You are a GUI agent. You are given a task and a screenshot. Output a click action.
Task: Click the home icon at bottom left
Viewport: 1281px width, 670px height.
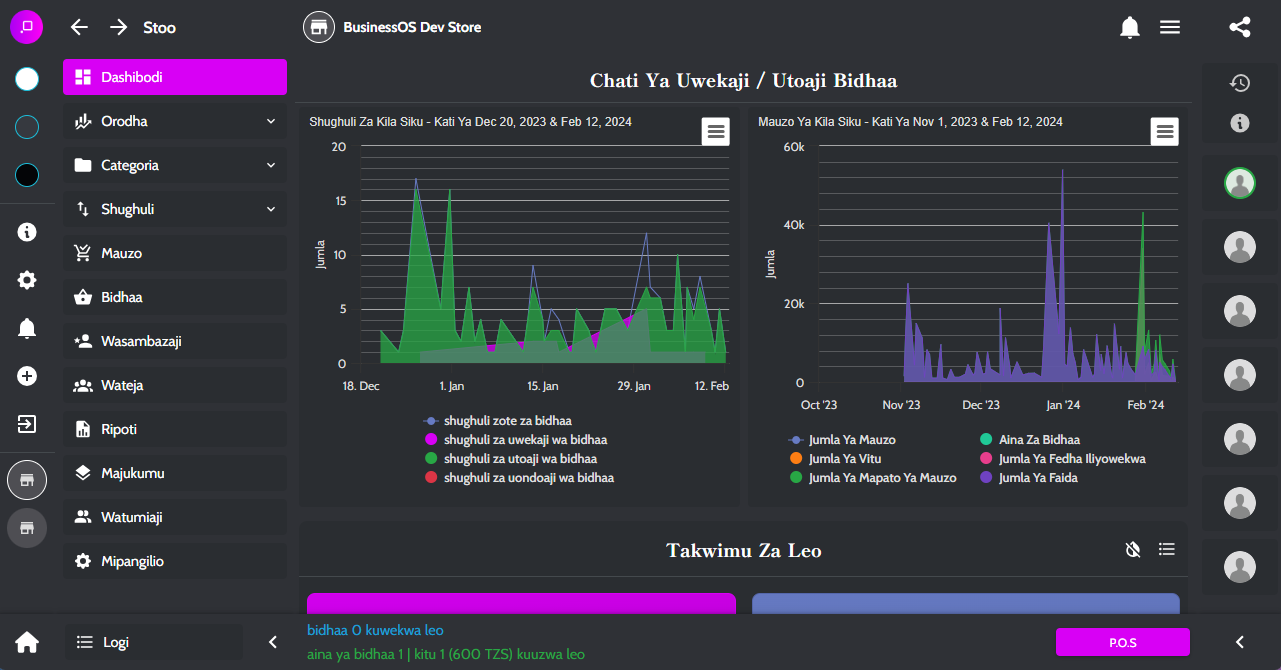click(27, 642)
